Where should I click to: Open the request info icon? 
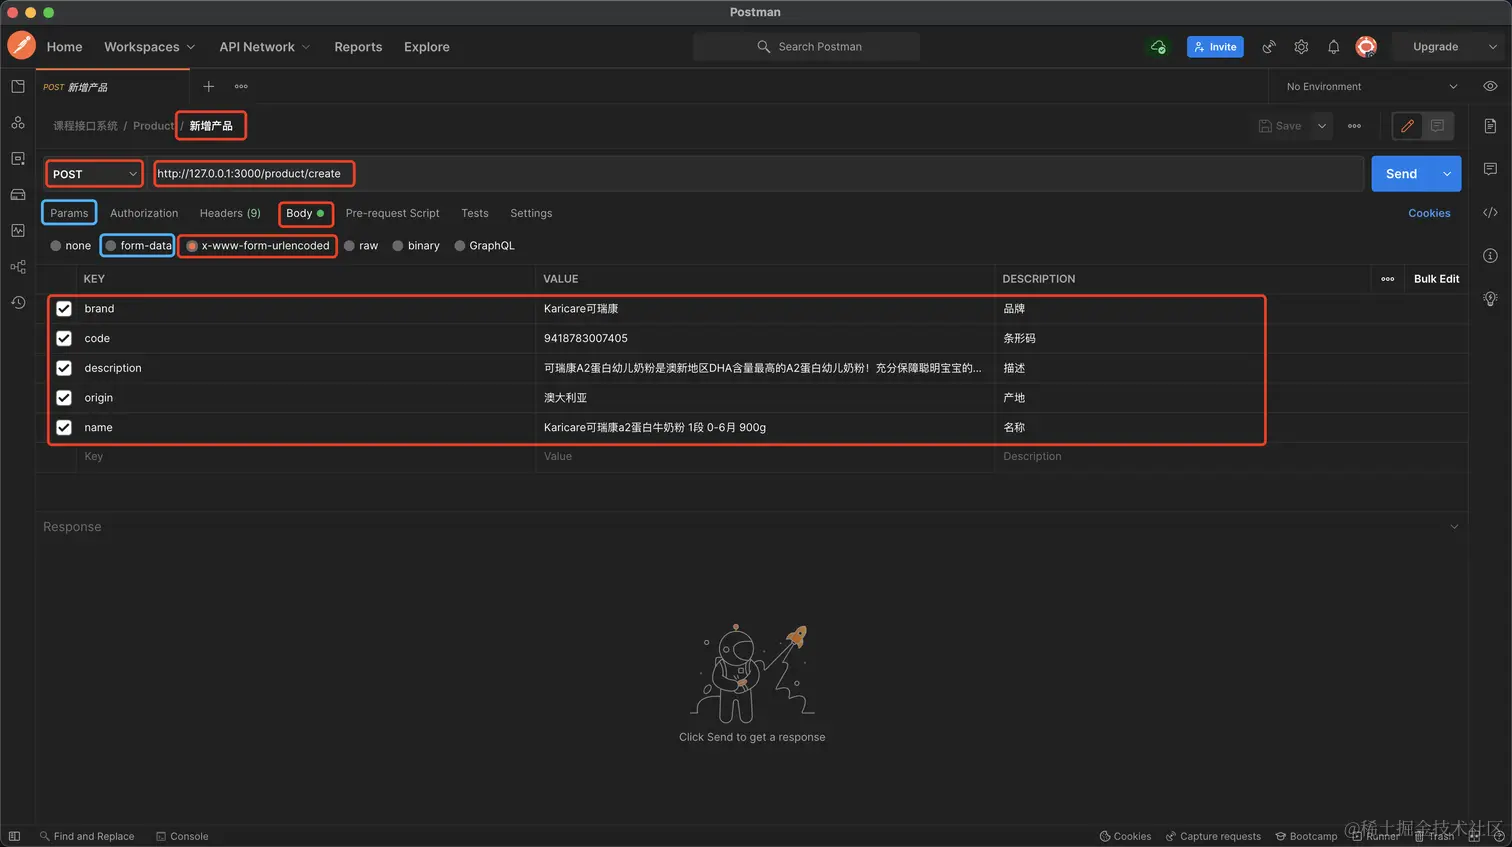(x=1490, y=256)
